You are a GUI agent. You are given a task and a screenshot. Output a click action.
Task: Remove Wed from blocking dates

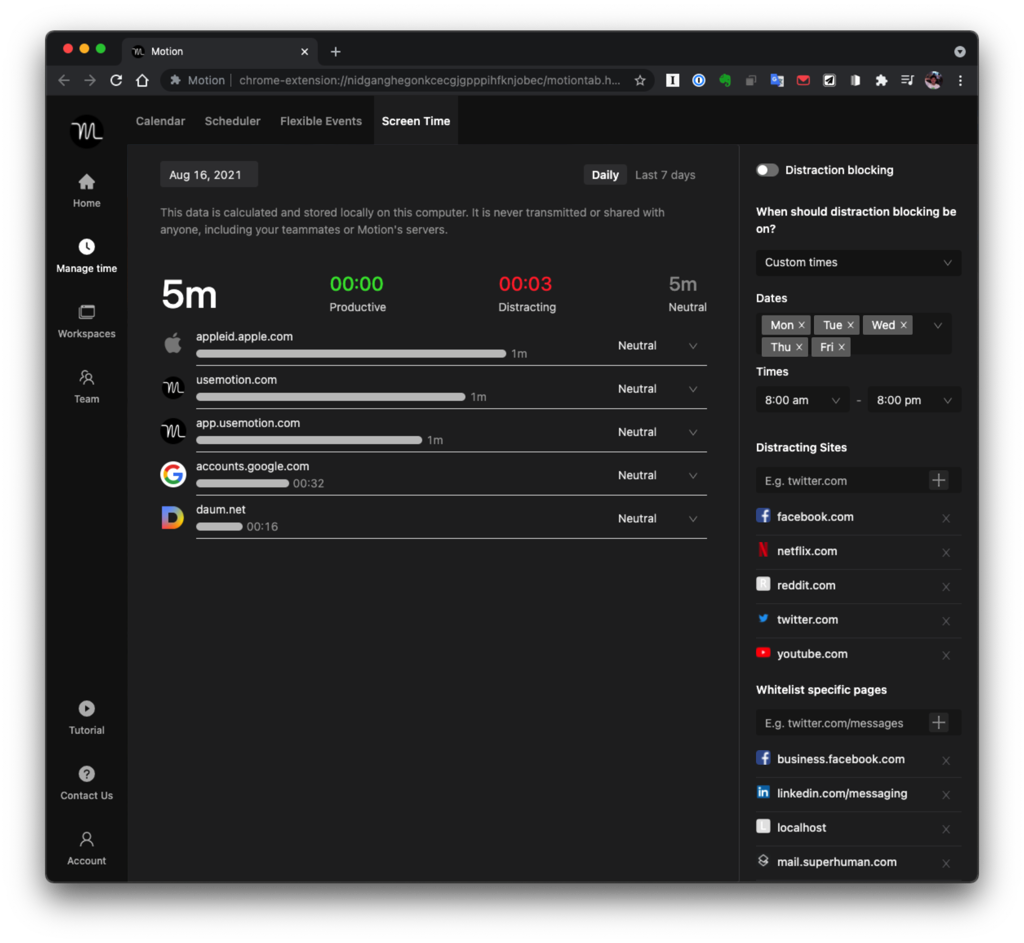click(903, 325)
